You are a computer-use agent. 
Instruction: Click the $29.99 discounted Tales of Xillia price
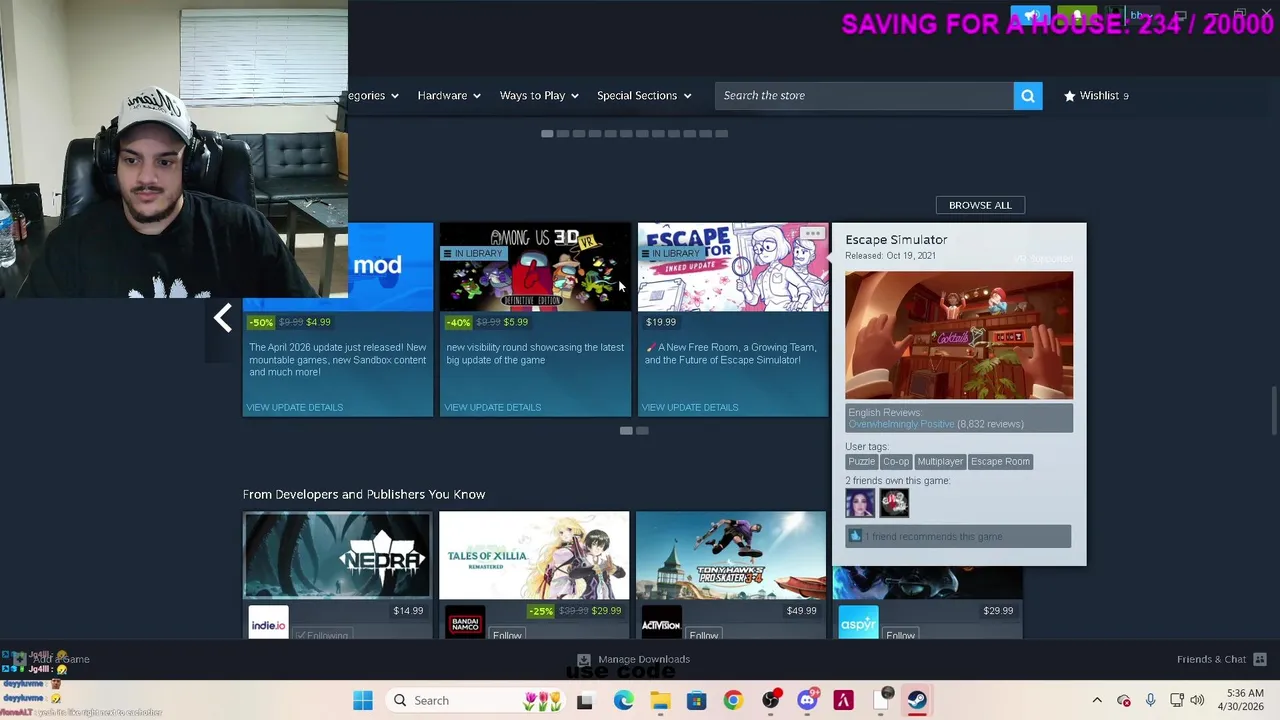(x=606, y=610)
